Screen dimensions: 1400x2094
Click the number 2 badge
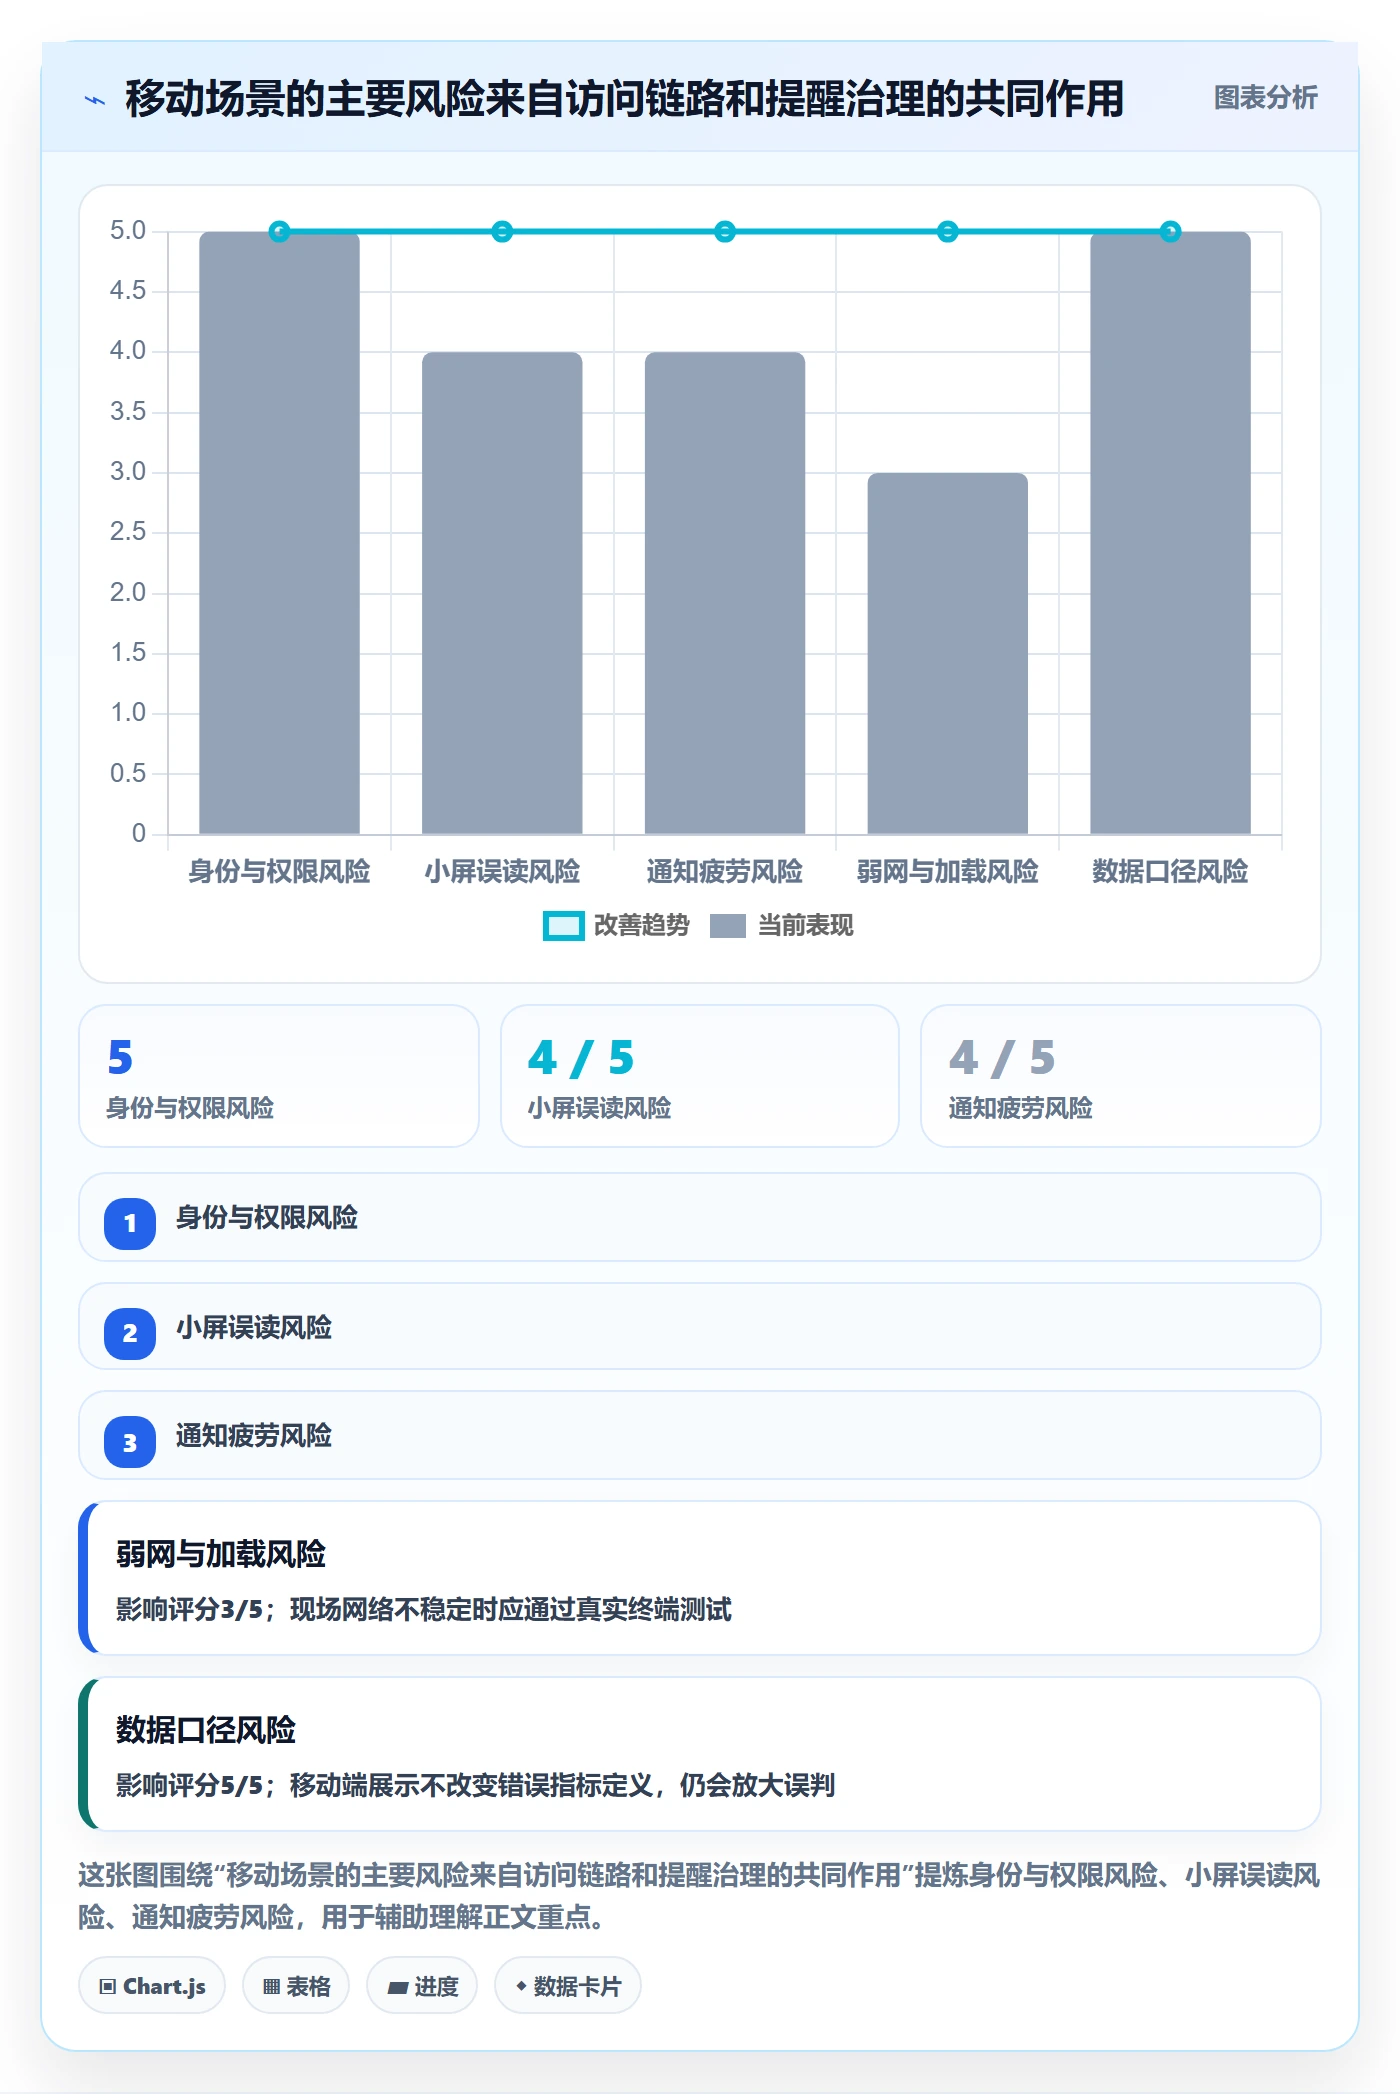[x=130, y=1333]
